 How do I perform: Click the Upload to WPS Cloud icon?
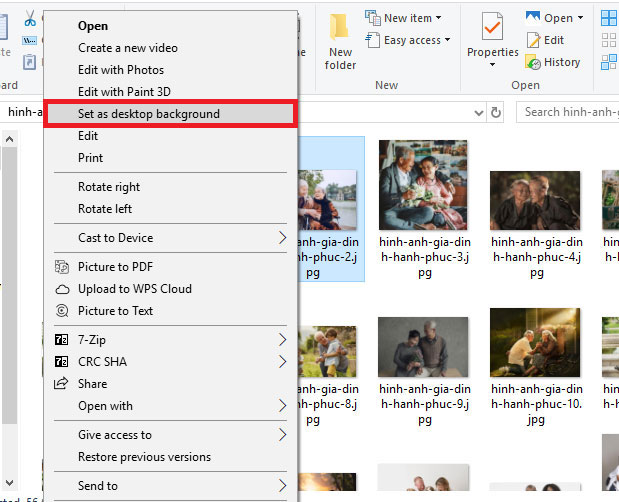[61, 289]
